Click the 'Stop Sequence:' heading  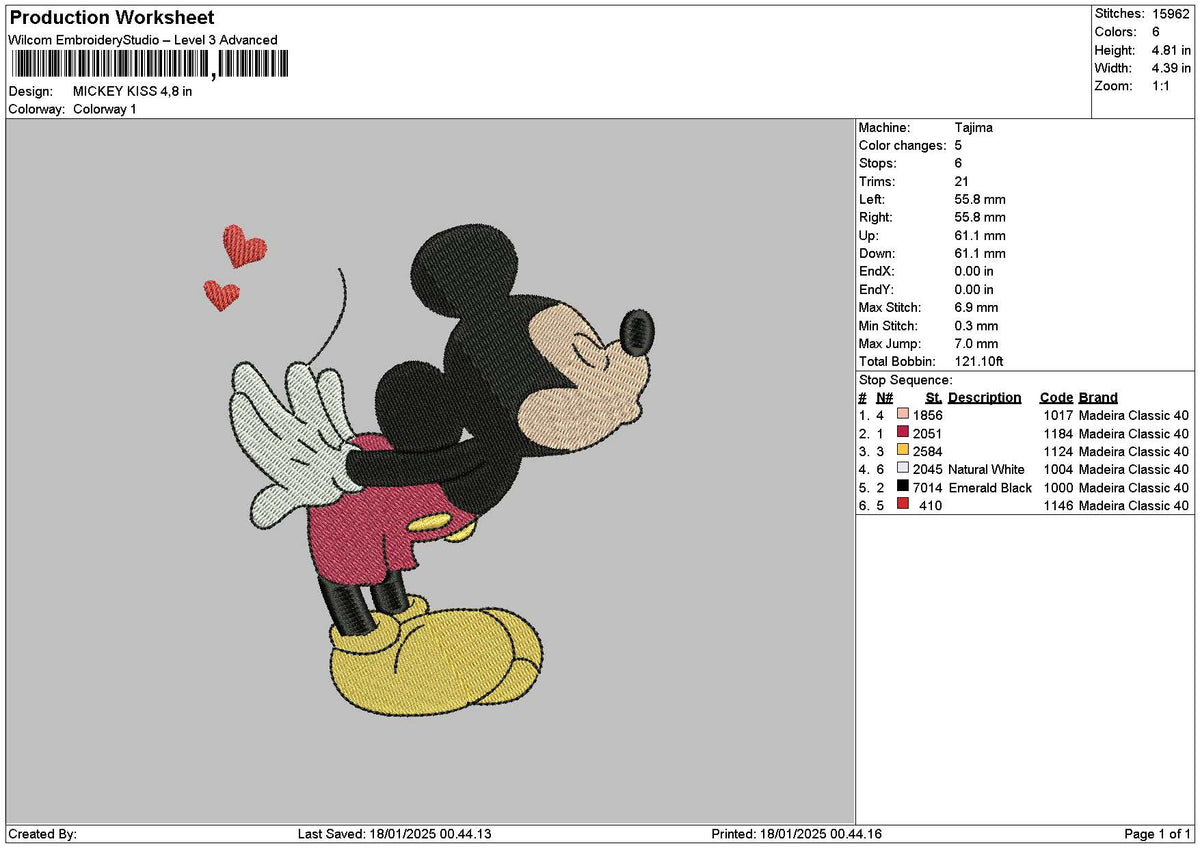click(x=906, y=380)
